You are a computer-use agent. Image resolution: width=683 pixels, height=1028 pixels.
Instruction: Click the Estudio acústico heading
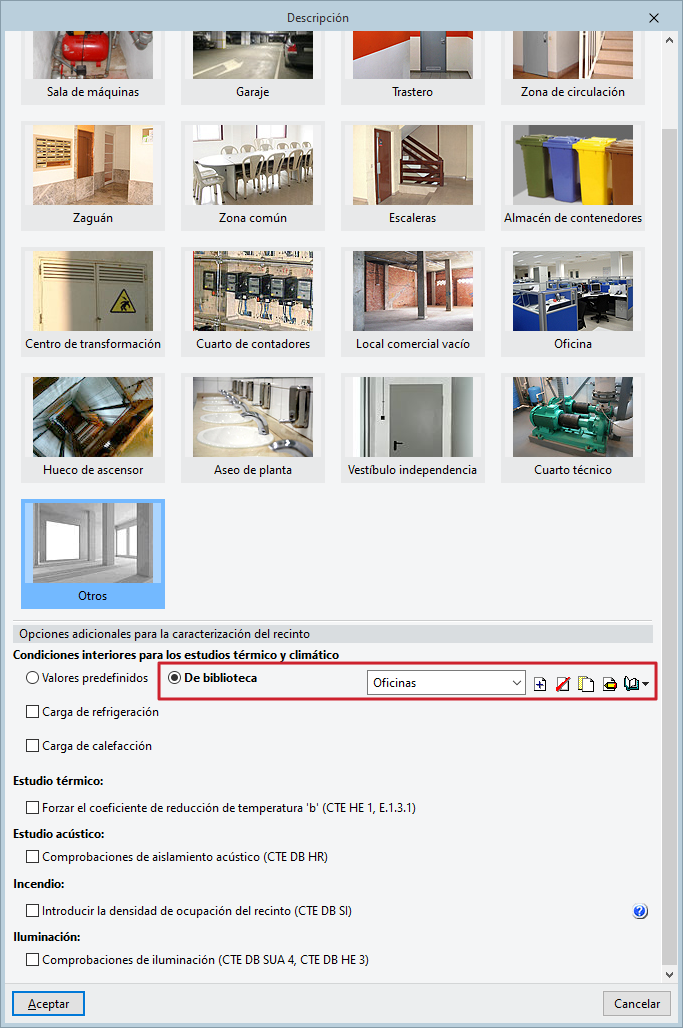(59, 834)
